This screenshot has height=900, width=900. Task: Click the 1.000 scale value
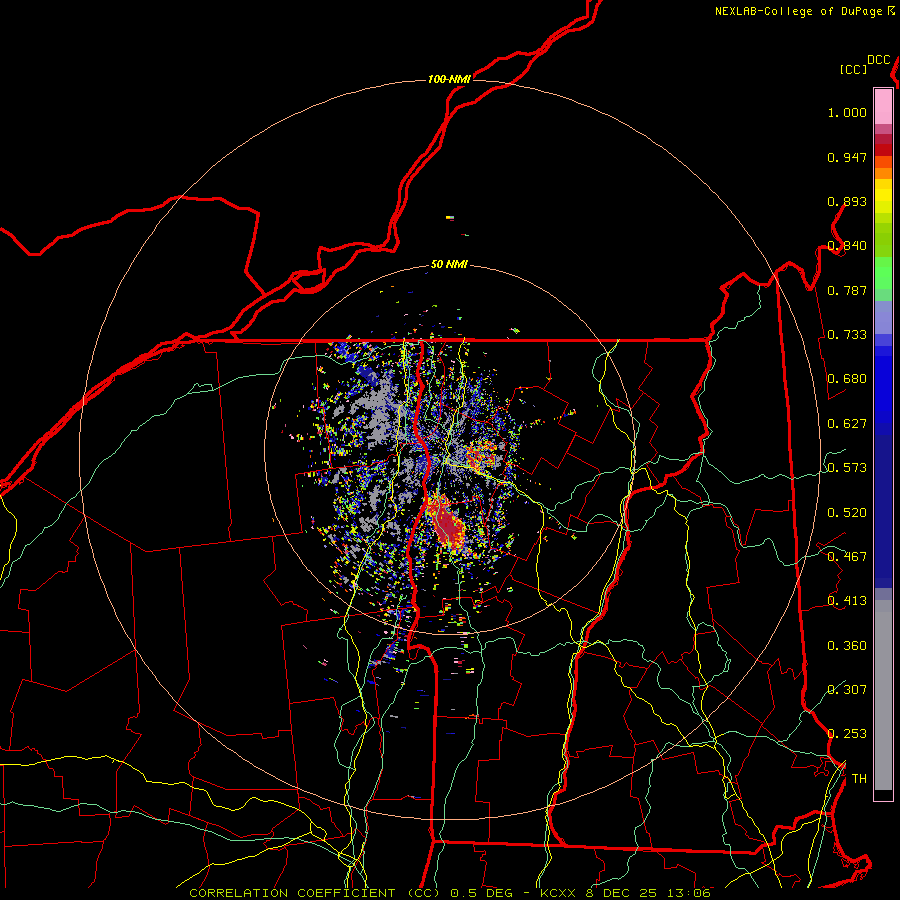(847, 113)
